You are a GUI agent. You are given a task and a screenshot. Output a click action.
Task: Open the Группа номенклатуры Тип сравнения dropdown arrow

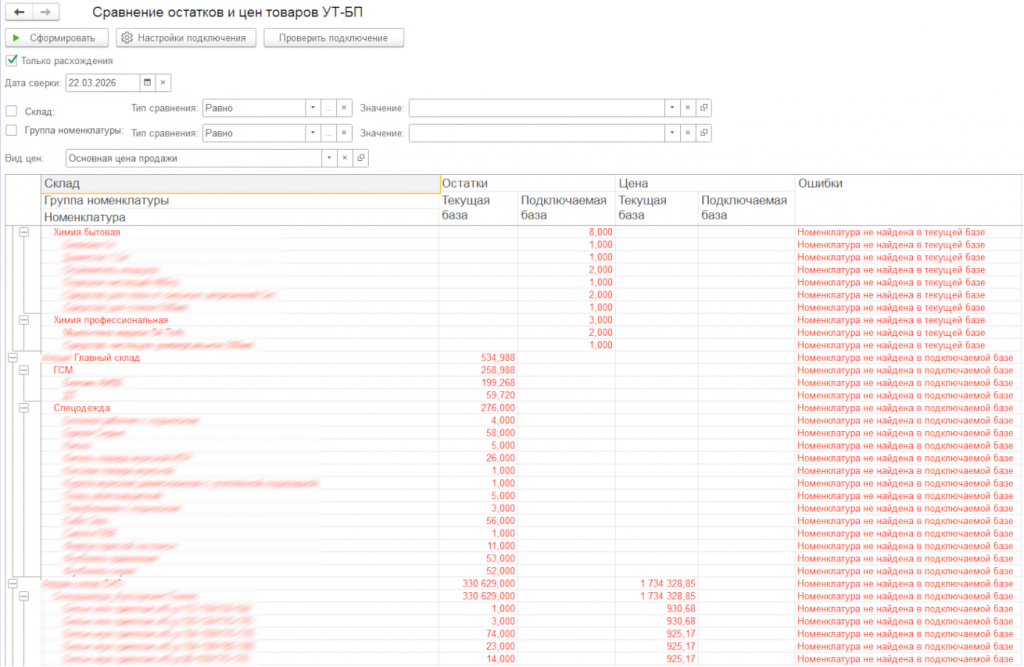(313, 133)
